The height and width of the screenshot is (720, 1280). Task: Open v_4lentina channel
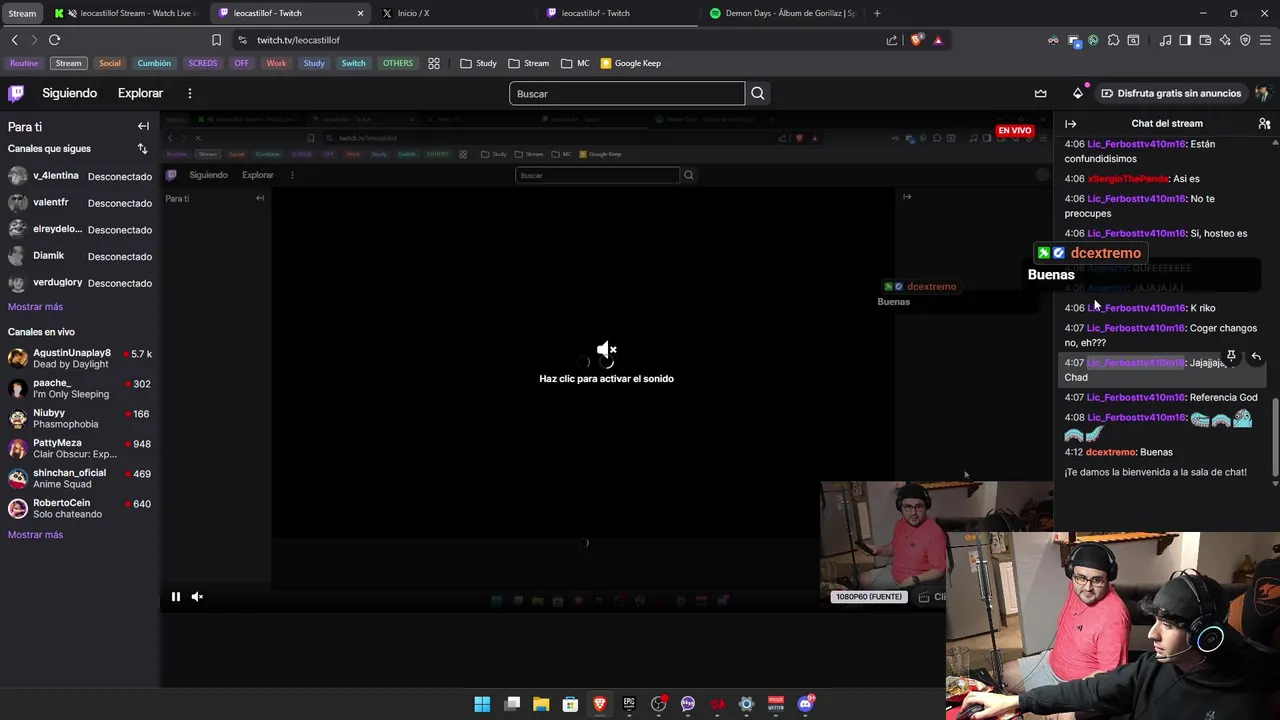coord(80,176)
